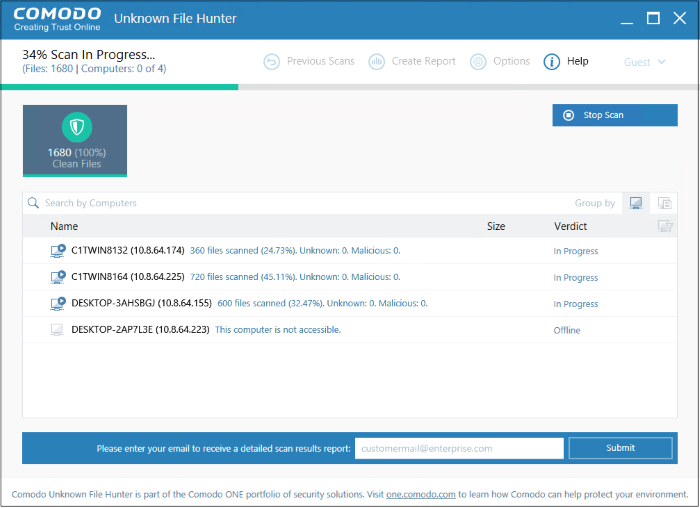Click the scan progress bar
The image size is (700, 508).
[350, 87]
